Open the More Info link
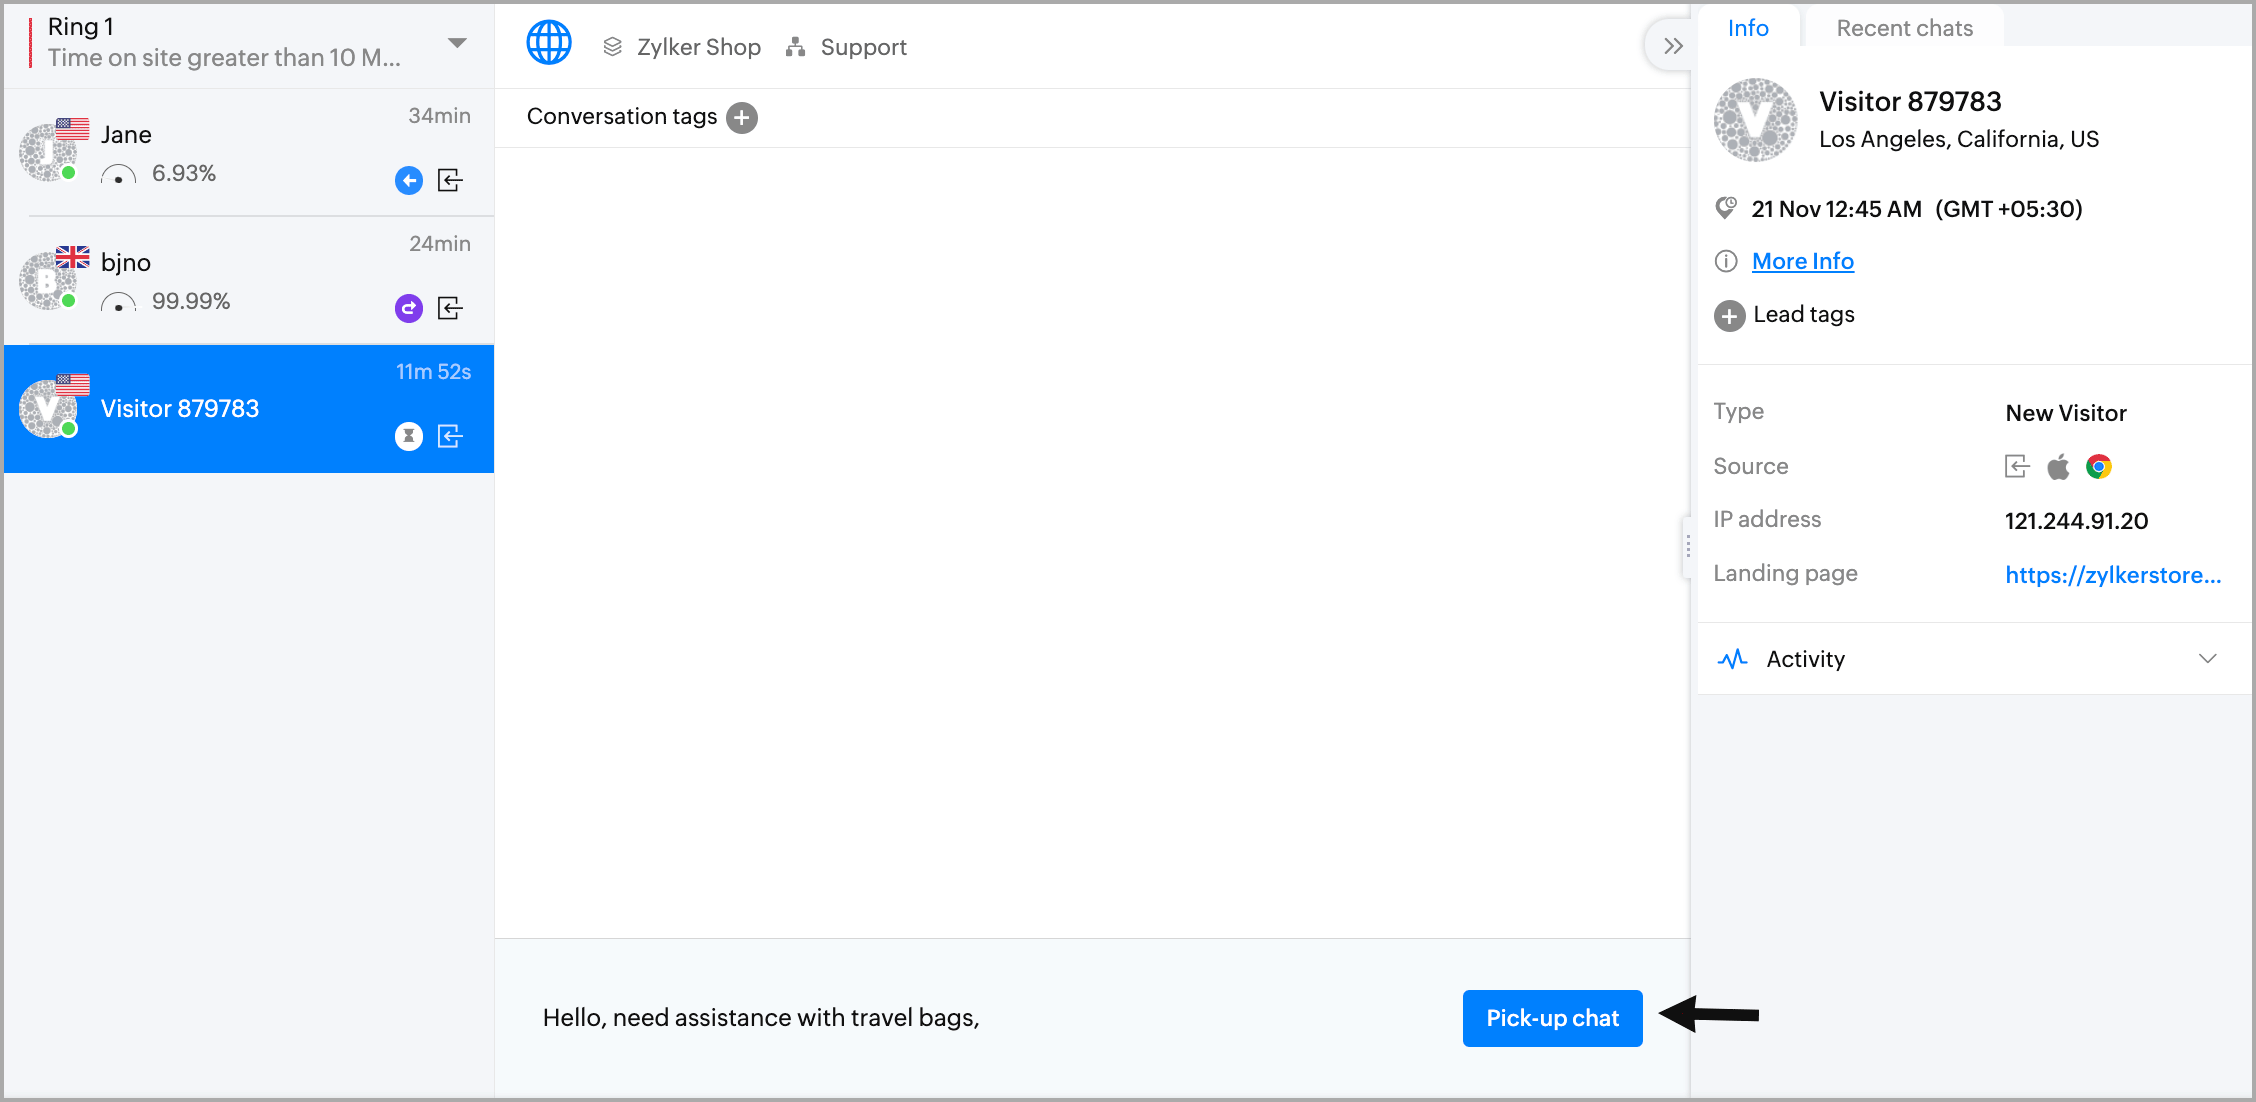2256x1102 pixels. 1802,261
